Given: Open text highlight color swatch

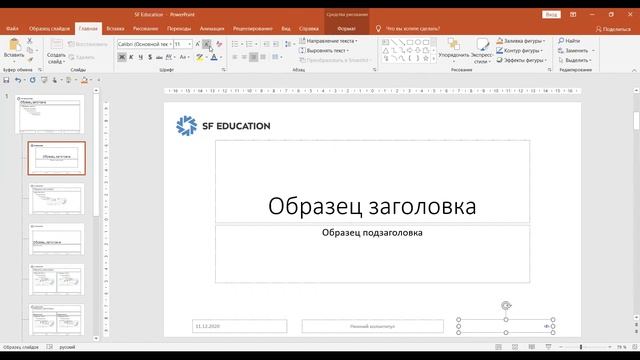Looking at the screenshot, I should [200, 57].
